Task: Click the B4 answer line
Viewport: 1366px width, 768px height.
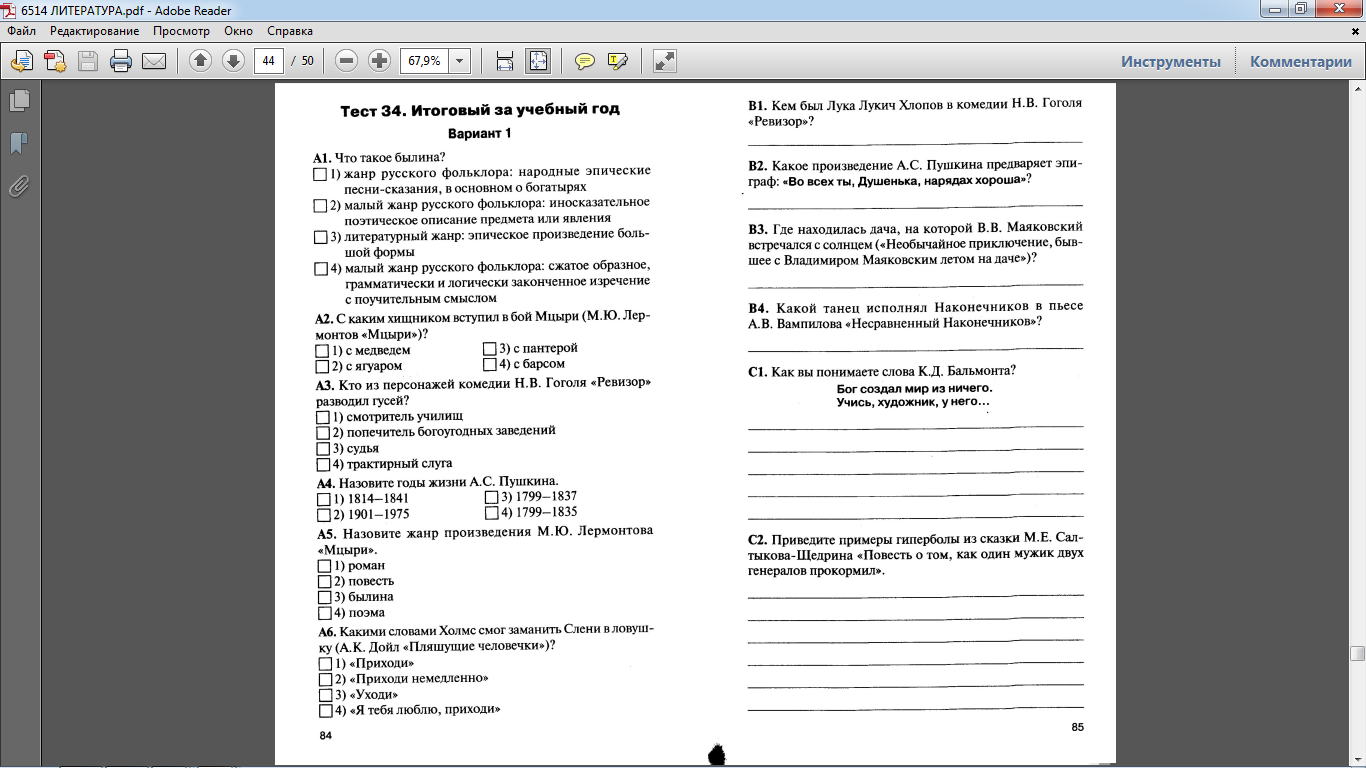Action: point(916,349)
